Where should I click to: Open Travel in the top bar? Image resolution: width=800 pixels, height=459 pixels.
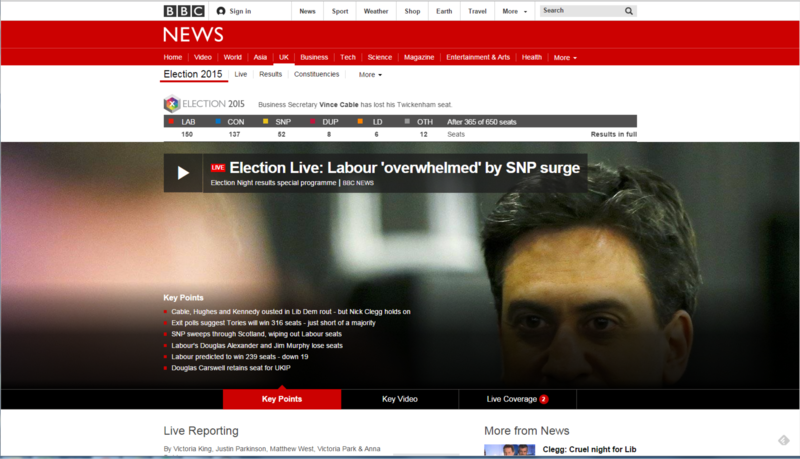coord(477,11)
